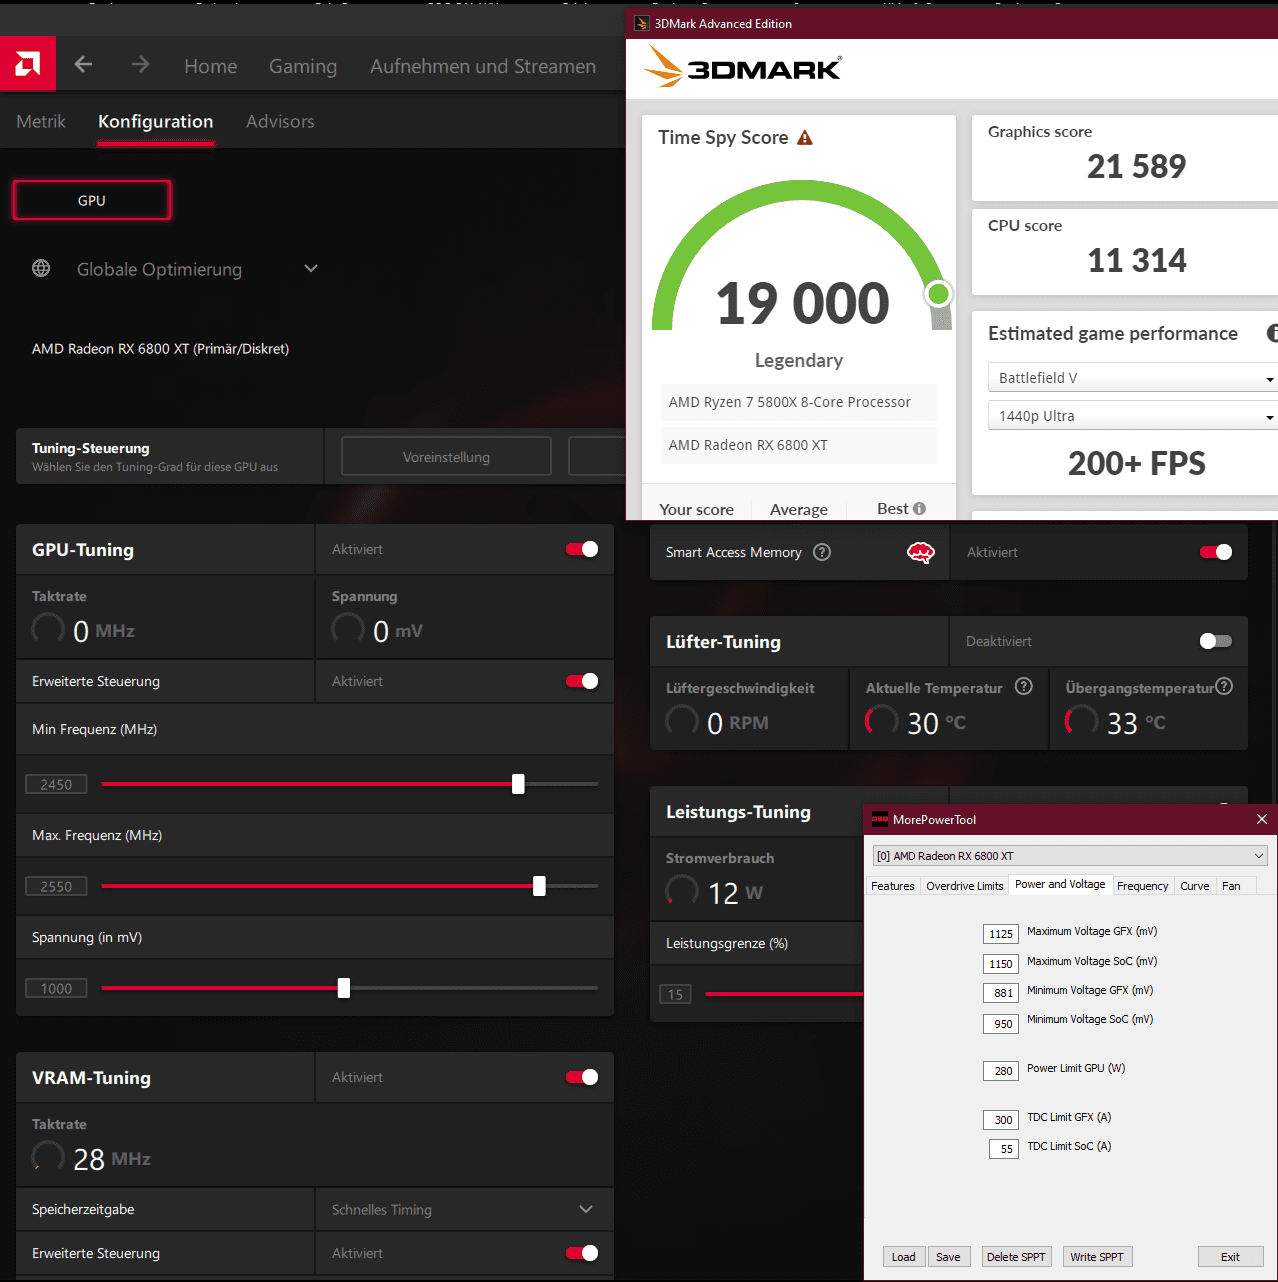Image resolution: width=1278 pixels, height=1282 pixels.
Task: Open the Speicherzeitgabe Schnelles Timing dropdown
Action: tap(464, 1209)
